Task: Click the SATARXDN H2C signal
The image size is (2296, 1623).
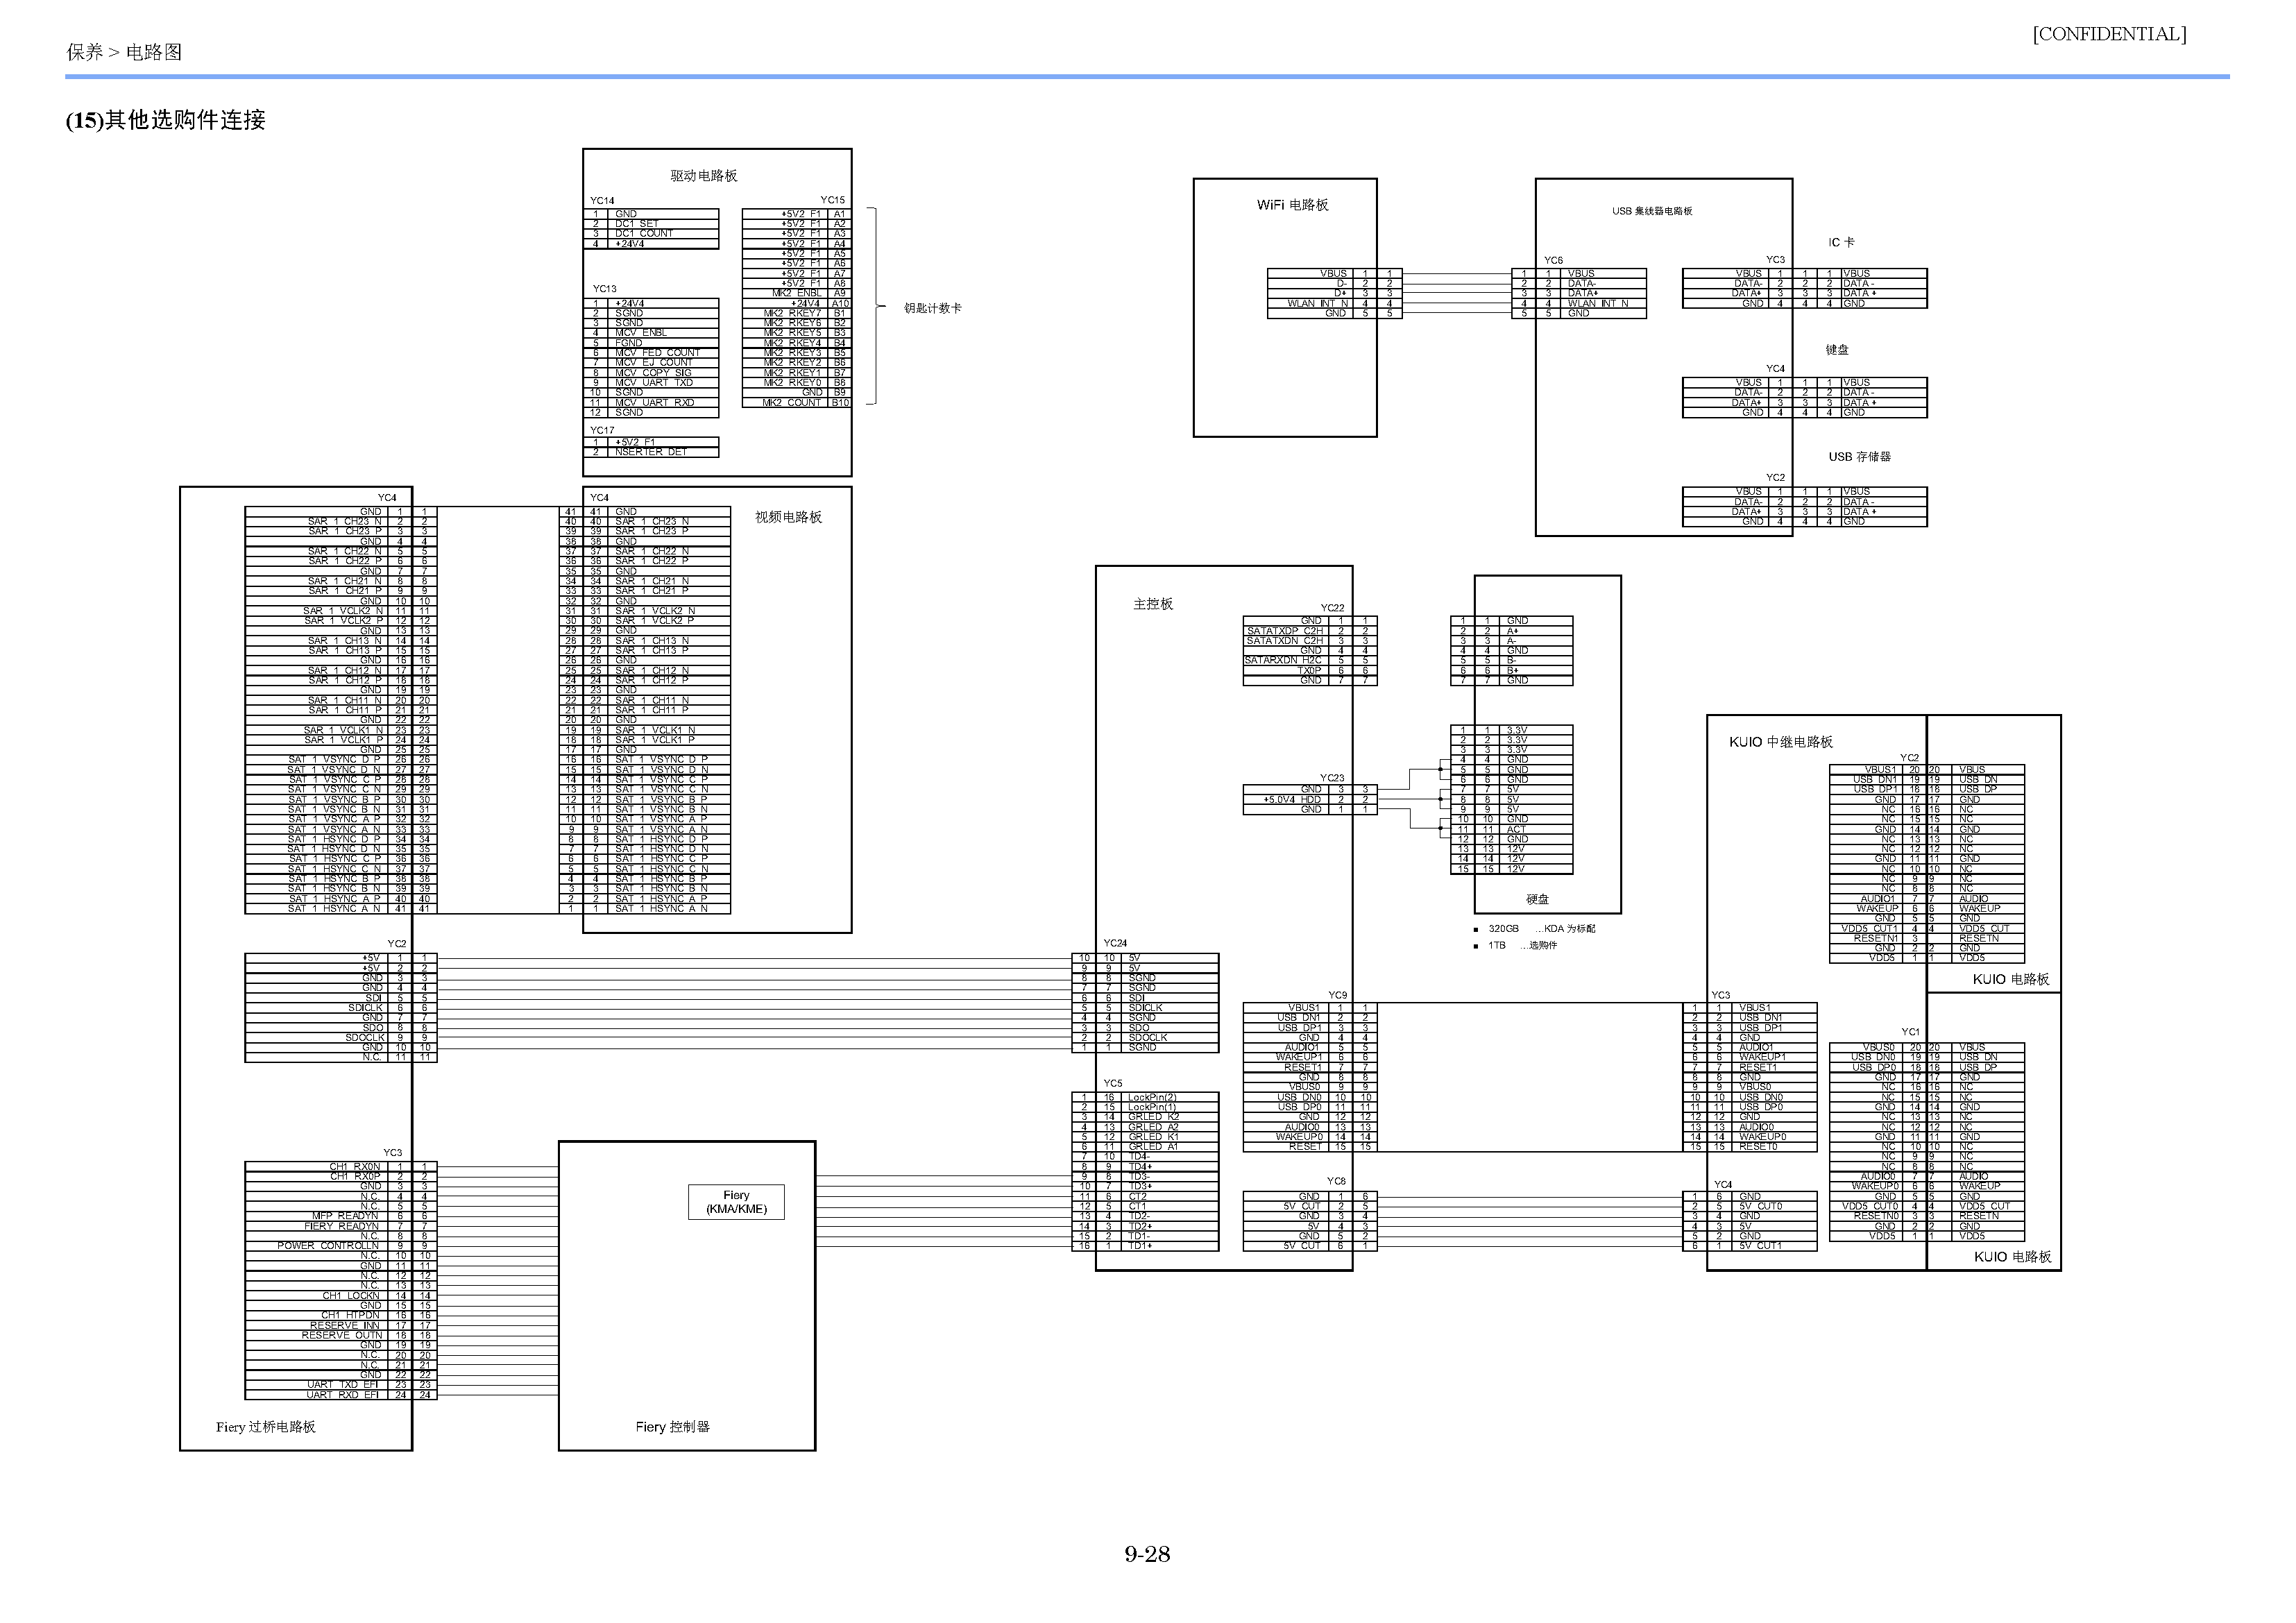Action: click(x=1283, y=660)
